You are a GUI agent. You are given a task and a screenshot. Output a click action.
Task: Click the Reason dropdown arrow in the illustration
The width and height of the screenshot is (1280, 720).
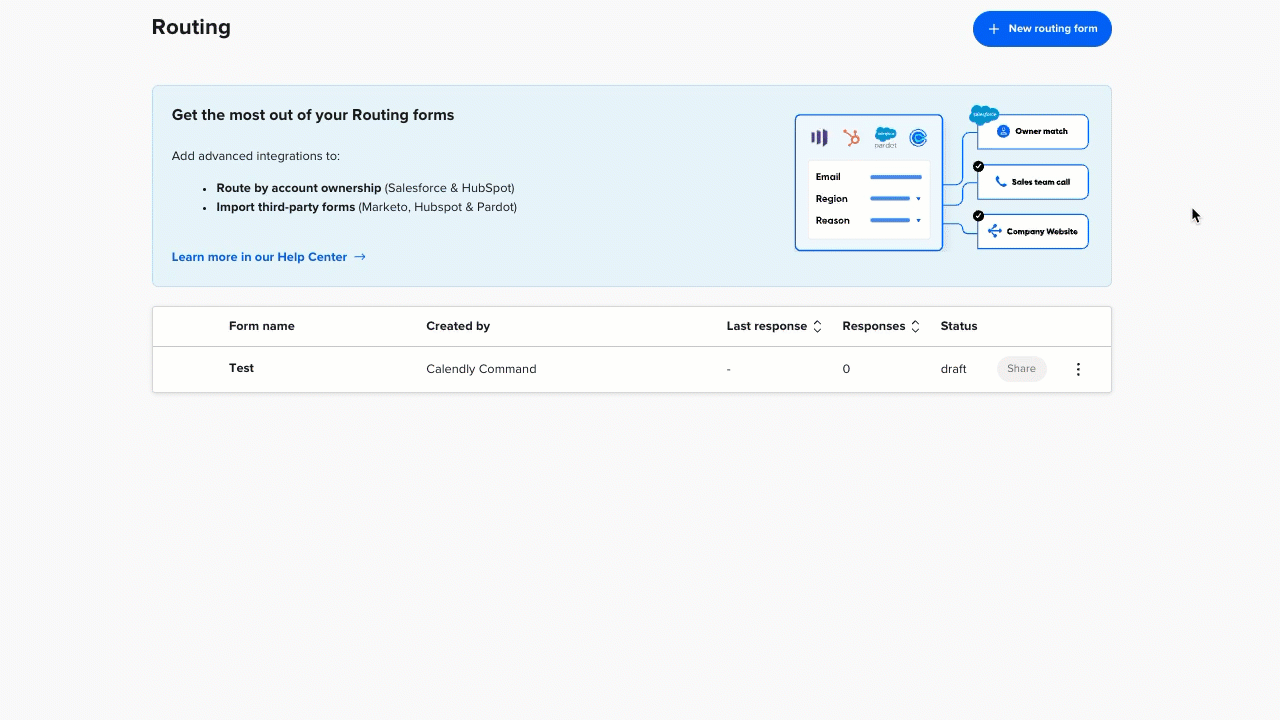918,221
